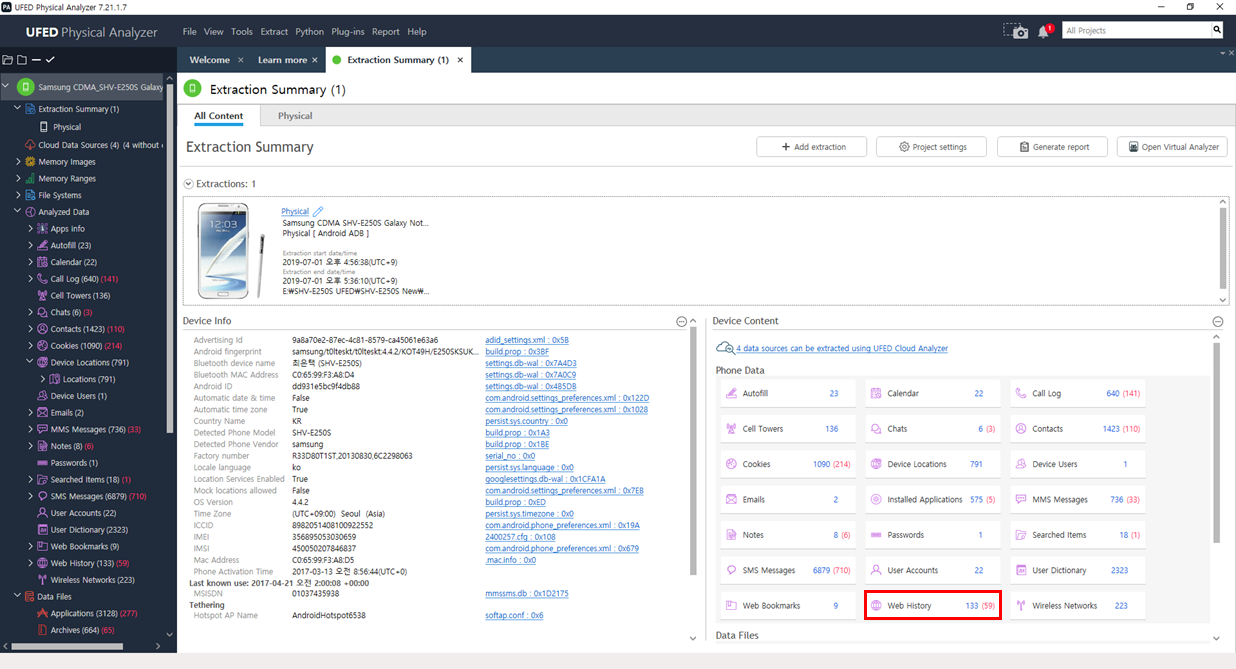
Task: Click the User Accounts icon in sidebar
Action: click(x=42, y=513)
